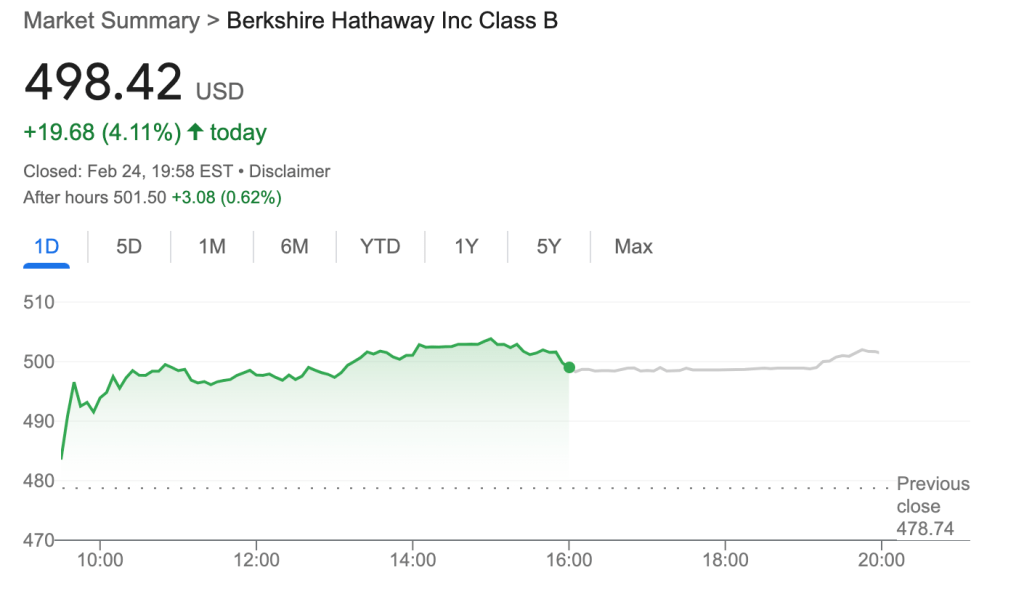Switch to the 1Y chart view
The width and height of the screenshot is (1024, 607).
click(466, 247)
